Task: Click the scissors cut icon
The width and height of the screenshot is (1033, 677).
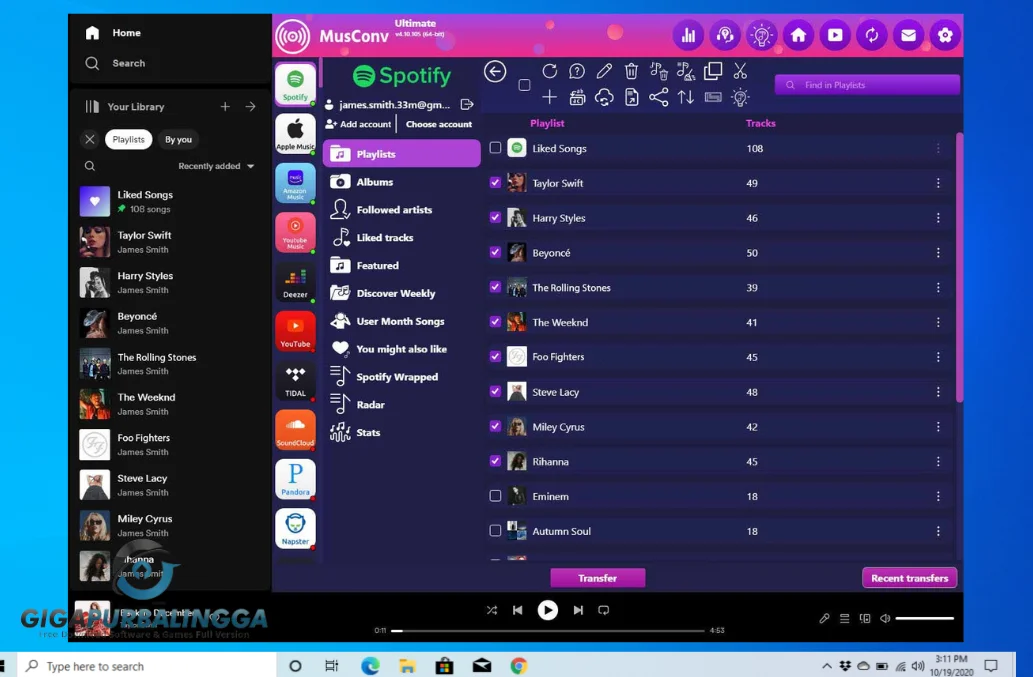Action: [740, 70]
